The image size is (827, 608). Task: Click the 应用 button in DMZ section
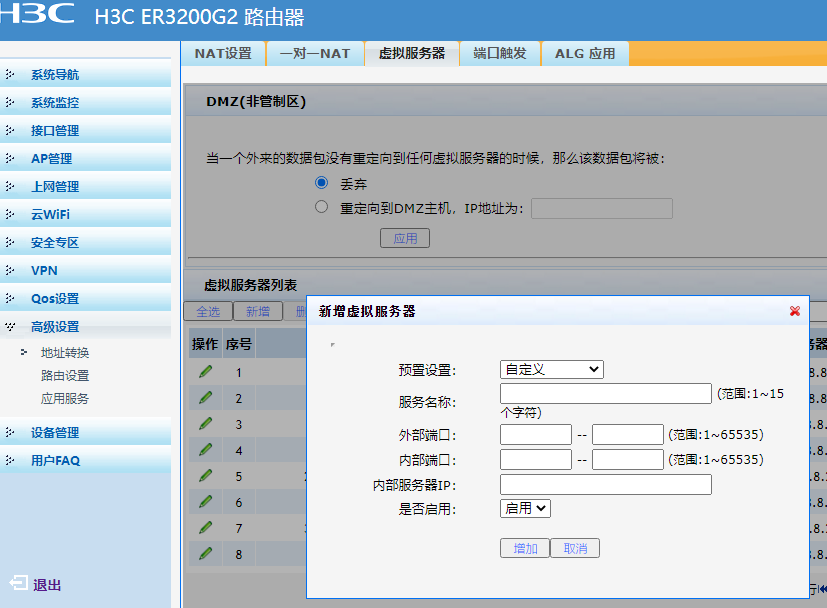[405, 238]
